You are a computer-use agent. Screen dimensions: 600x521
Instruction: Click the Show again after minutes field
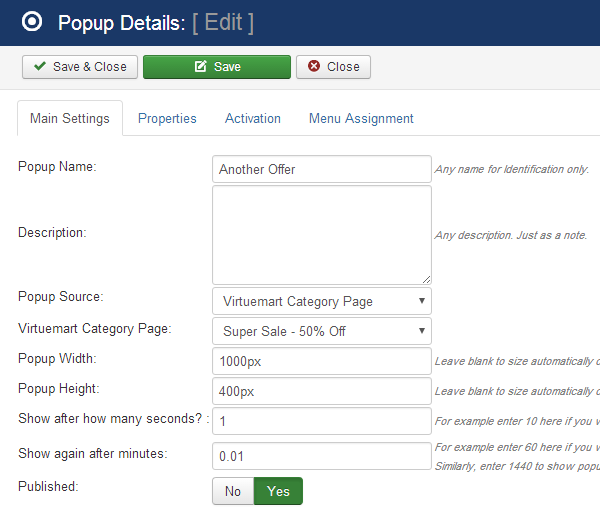coord(321,456)
